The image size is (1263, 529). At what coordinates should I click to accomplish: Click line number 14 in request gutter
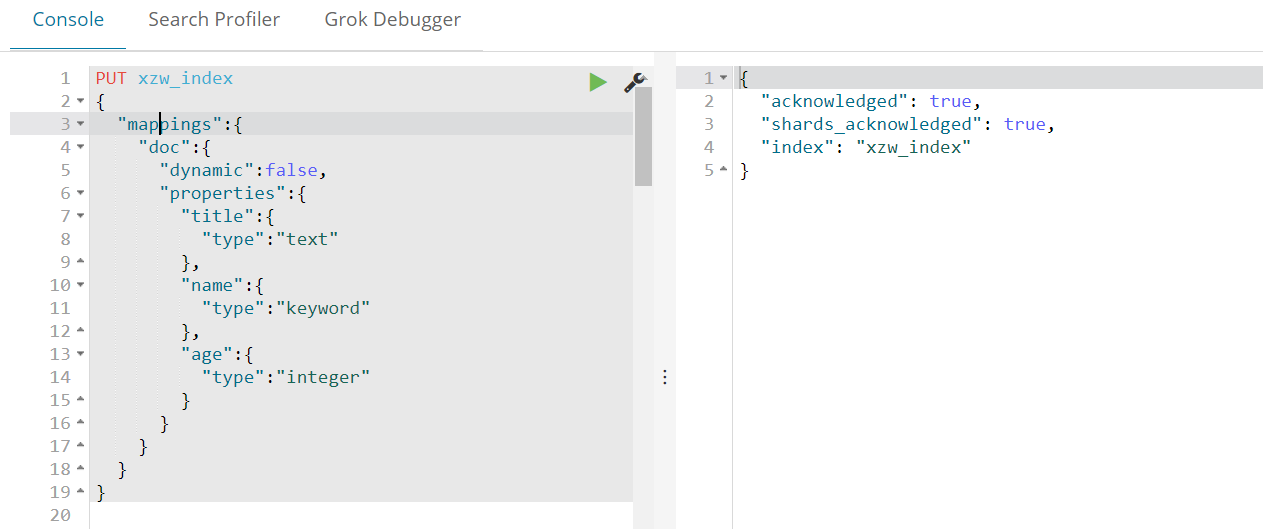60,377
